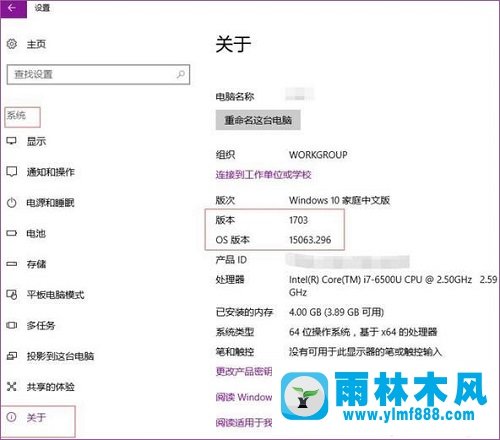500x440 pixels.
Task: Open the 阅读适用于我 link
Action: (x=244, y=423)
